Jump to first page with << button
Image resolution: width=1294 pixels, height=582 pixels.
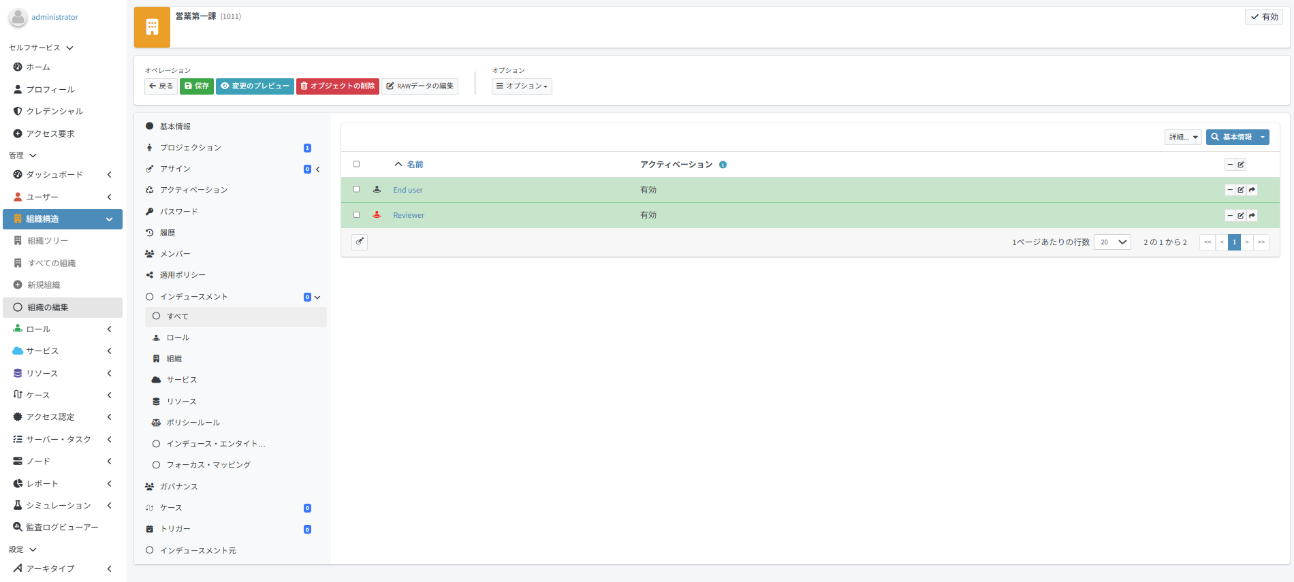[x=1208, y=242]
